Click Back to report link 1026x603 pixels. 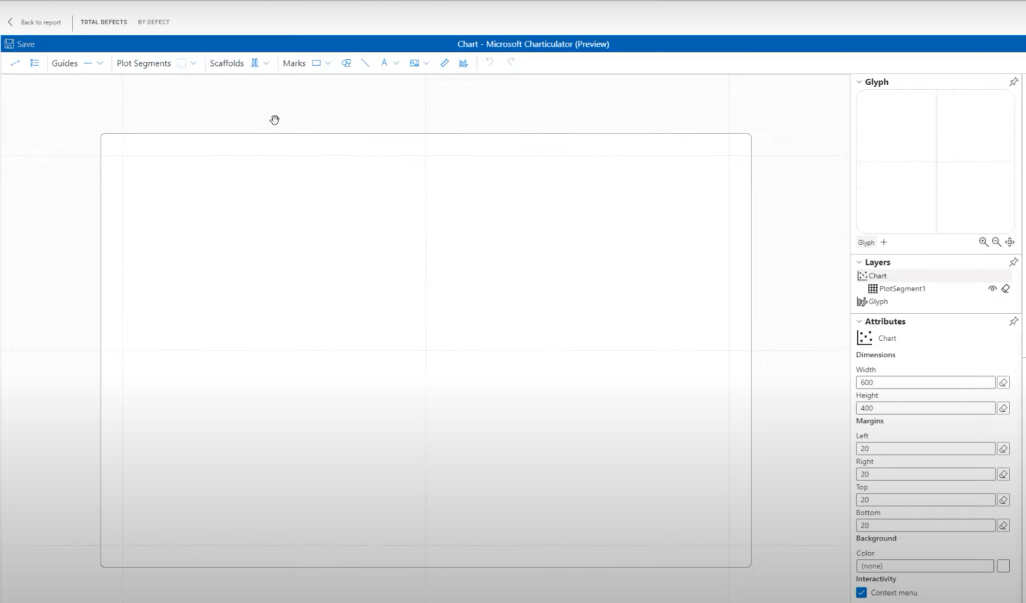pos(41,22)
